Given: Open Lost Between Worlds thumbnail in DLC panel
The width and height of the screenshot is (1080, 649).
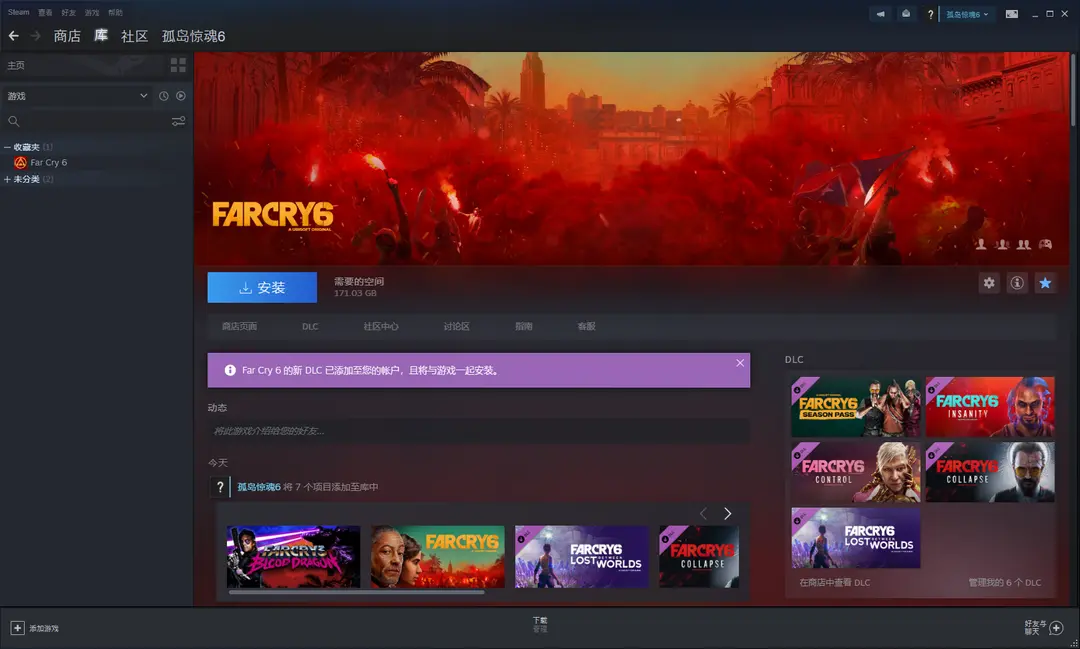Looking at the screenshot, I should [855, 538].
